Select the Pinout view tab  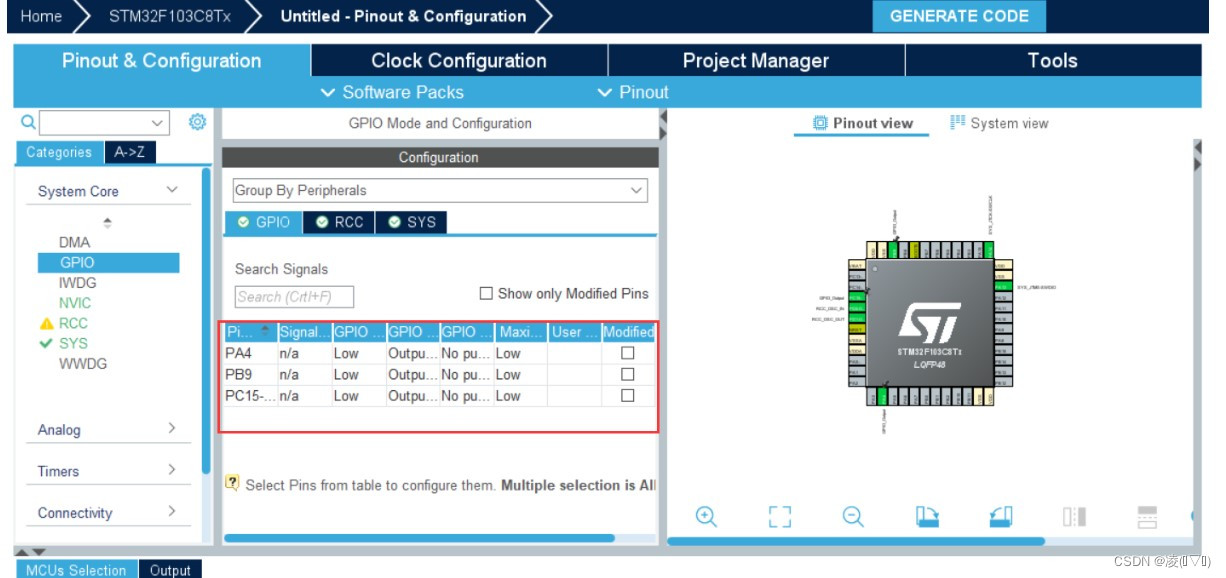[862, 123]
